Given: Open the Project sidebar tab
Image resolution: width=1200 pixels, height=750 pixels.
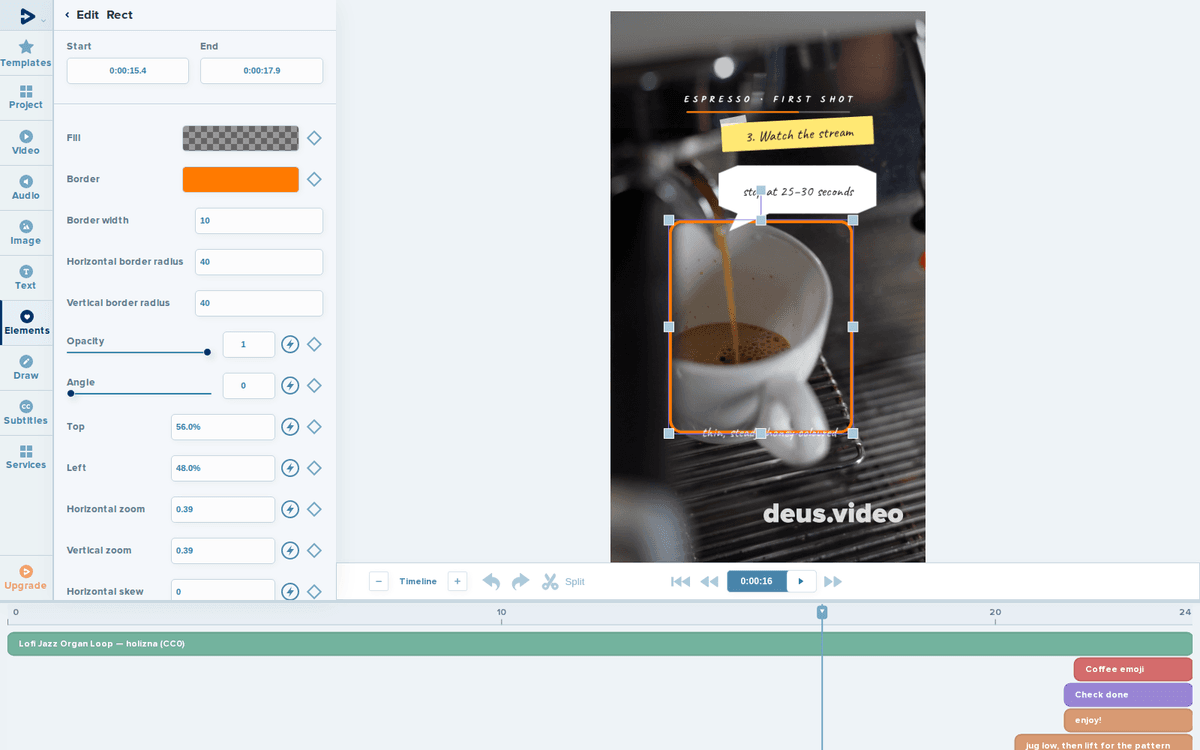Looking at the screenshot, I should coord(26,97).
